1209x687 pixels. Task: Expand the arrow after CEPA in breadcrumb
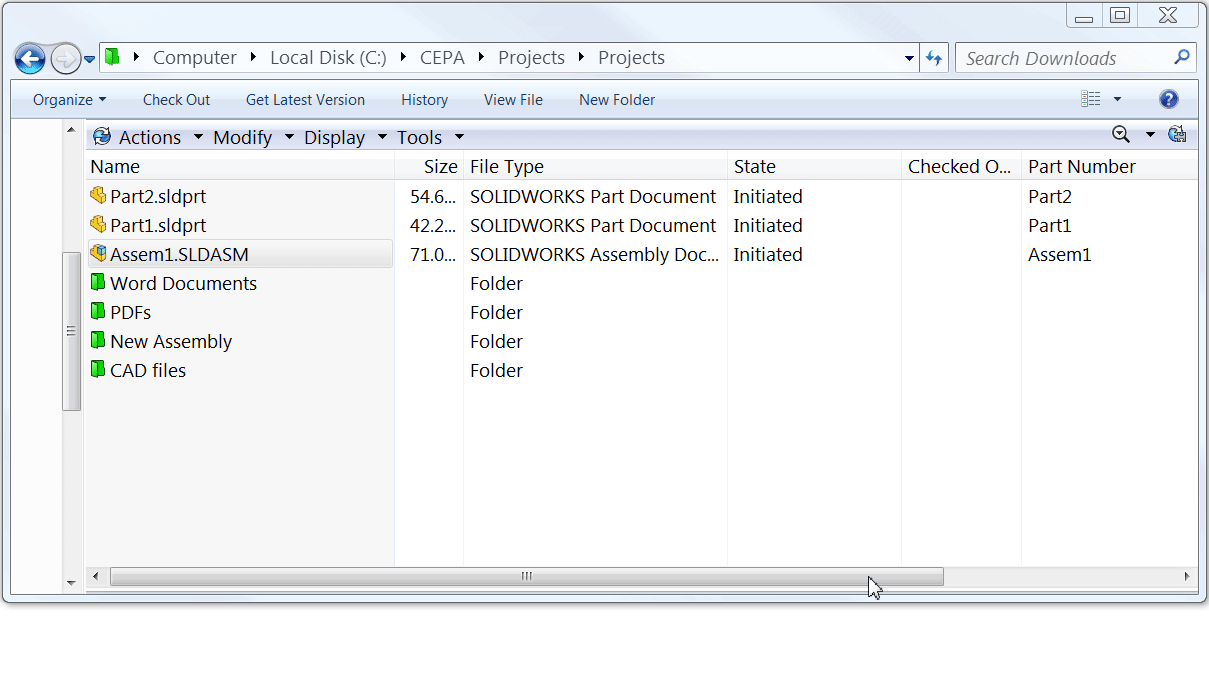[x=482, y=58]
